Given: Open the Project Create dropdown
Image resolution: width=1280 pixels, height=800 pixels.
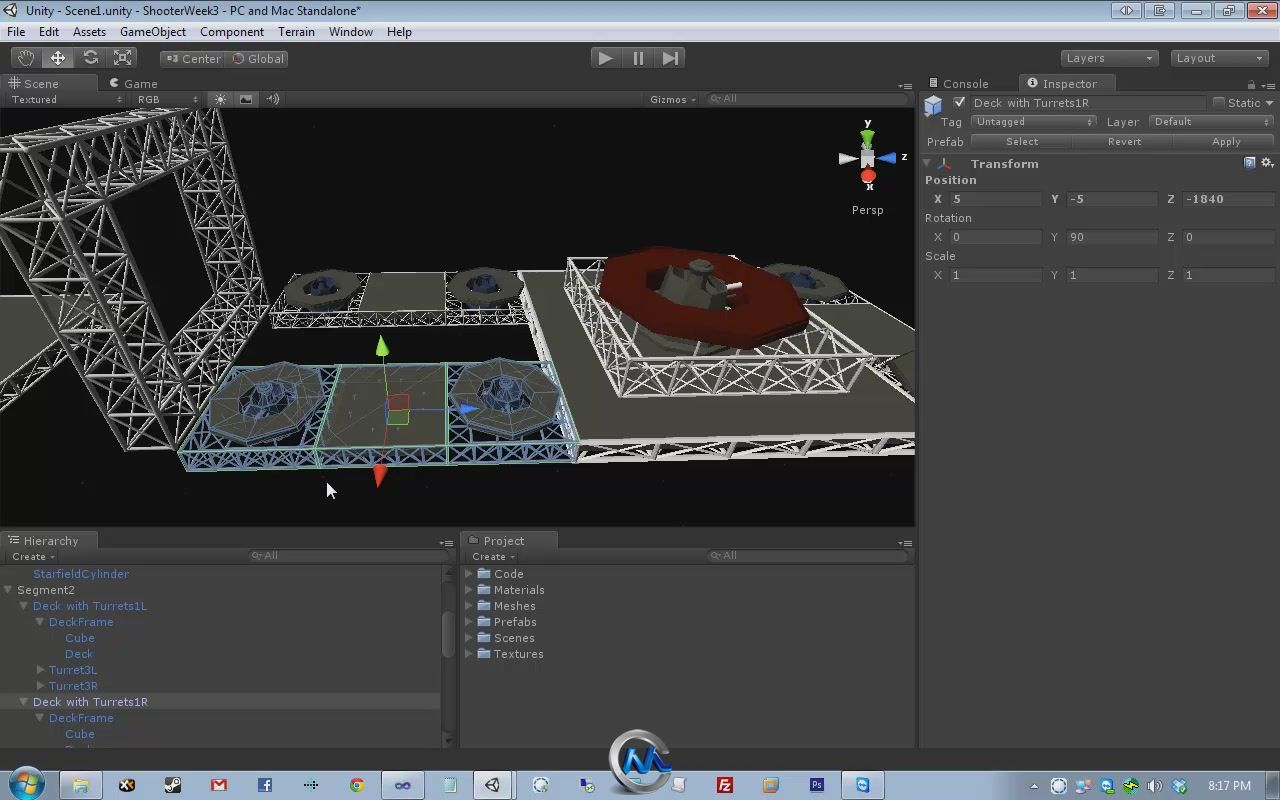Looking at the screenshot, I should [493, 557].
